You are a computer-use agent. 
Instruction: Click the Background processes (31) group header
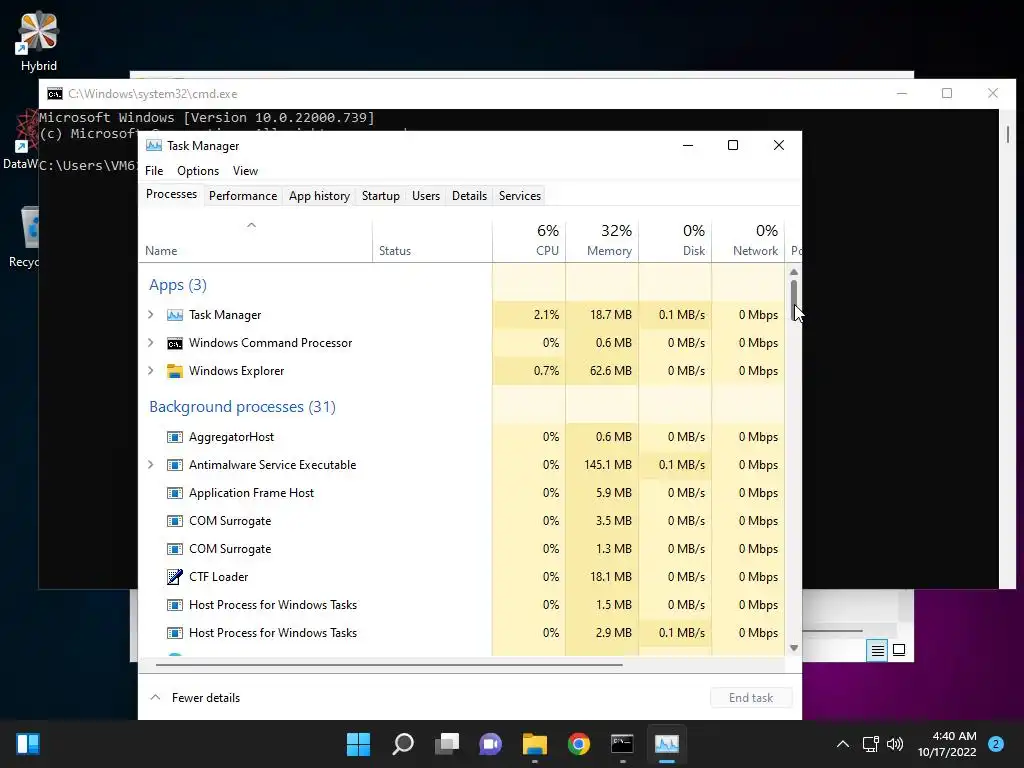pos(242,407)
